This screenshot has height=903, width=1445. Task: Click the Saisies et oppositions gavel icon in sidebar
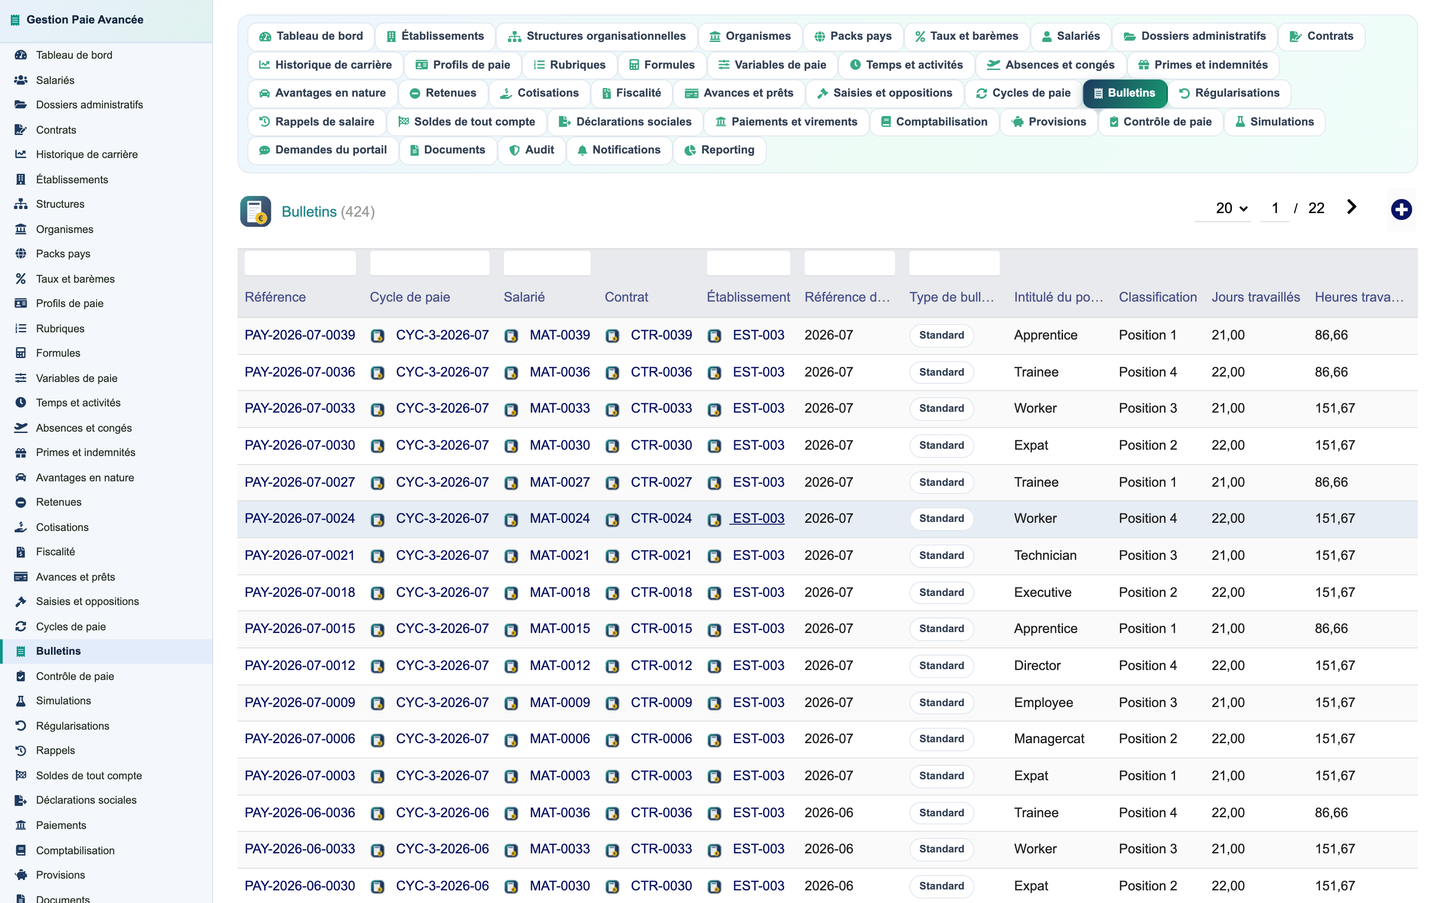(21, 601)
